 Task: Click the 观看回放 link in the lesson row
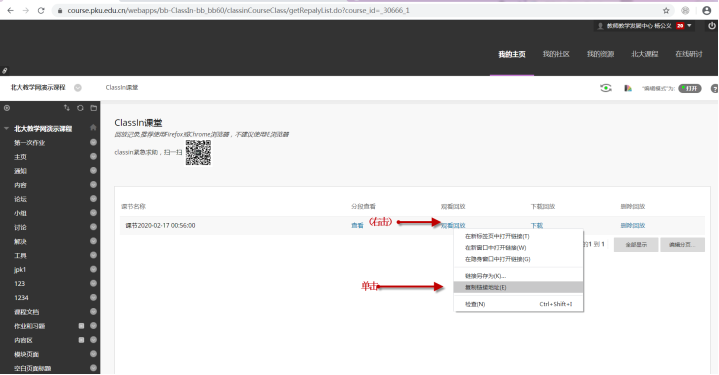(453, 226)
